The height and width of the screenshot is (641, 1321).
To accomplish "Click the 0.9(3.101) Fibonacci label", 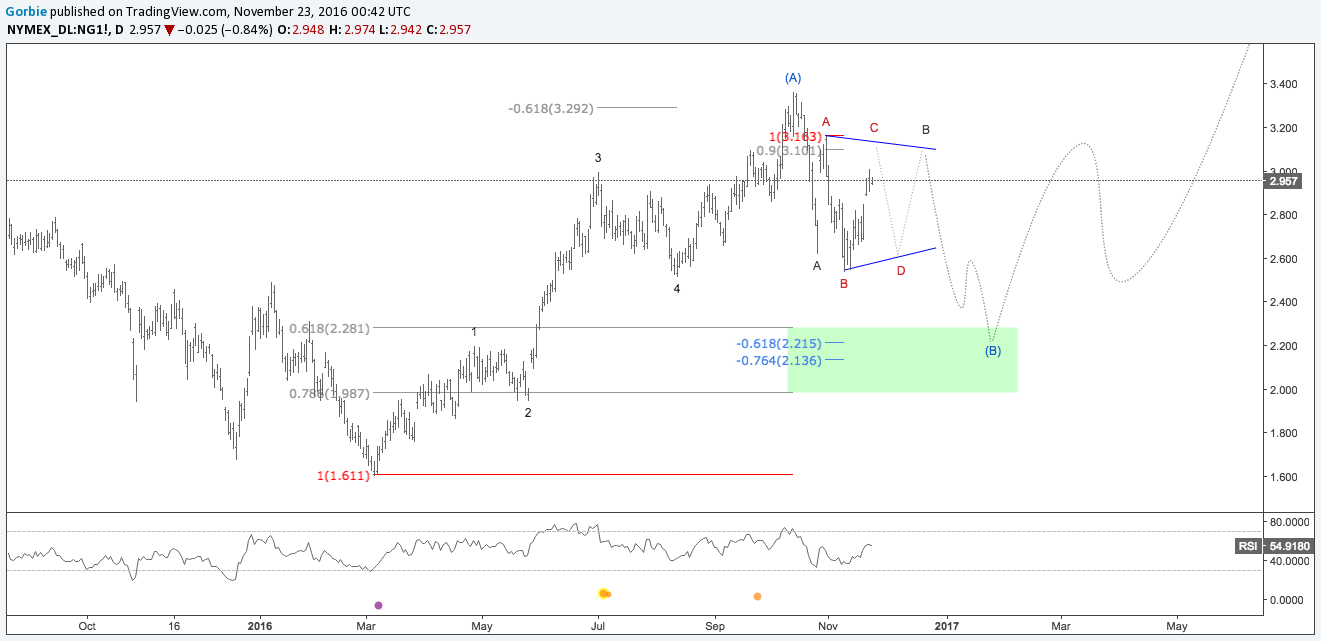I will 789,150.
